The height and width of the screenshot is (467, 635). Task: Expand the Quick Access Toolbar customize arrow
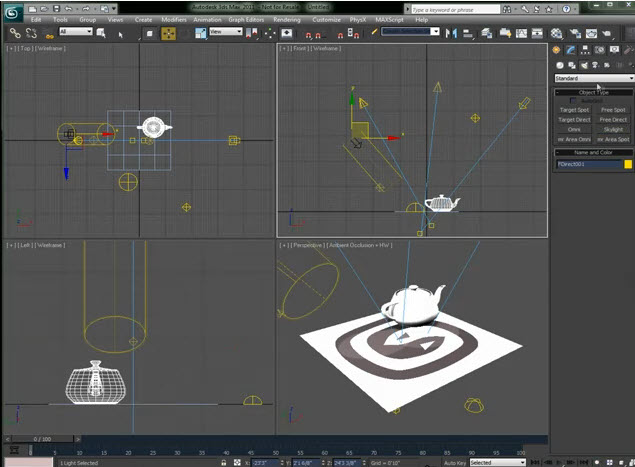(114, 9)
